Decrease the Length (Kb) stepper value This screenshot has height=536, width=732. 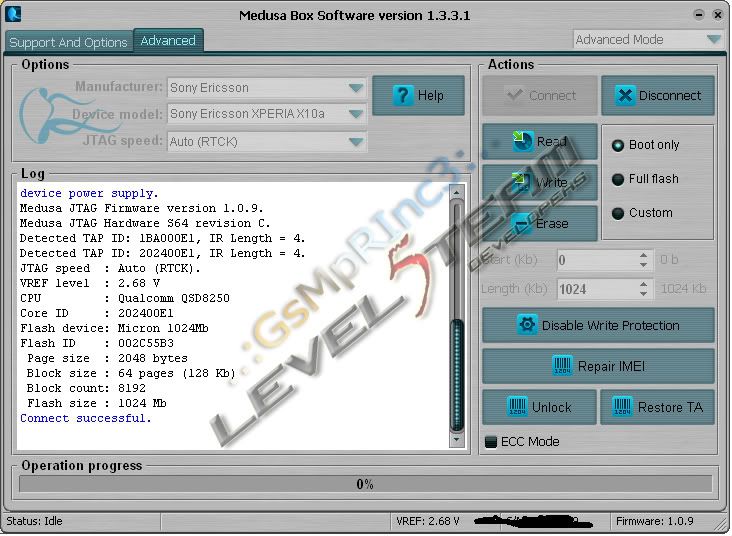click(644, 294)
